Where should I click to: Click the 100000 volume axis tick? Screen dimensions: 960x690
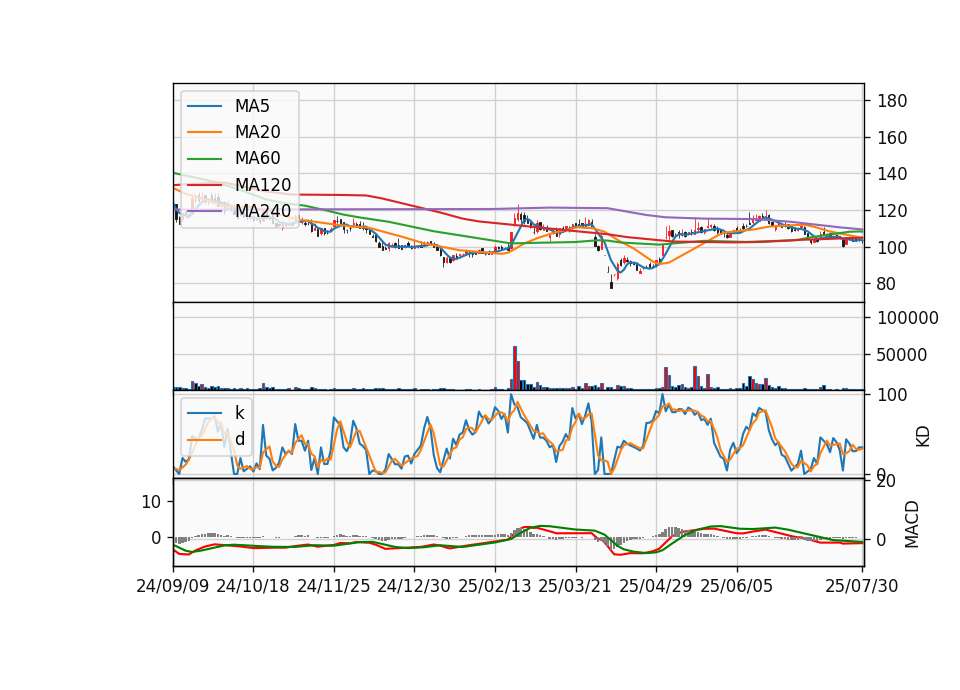click(x=908, y=318)
